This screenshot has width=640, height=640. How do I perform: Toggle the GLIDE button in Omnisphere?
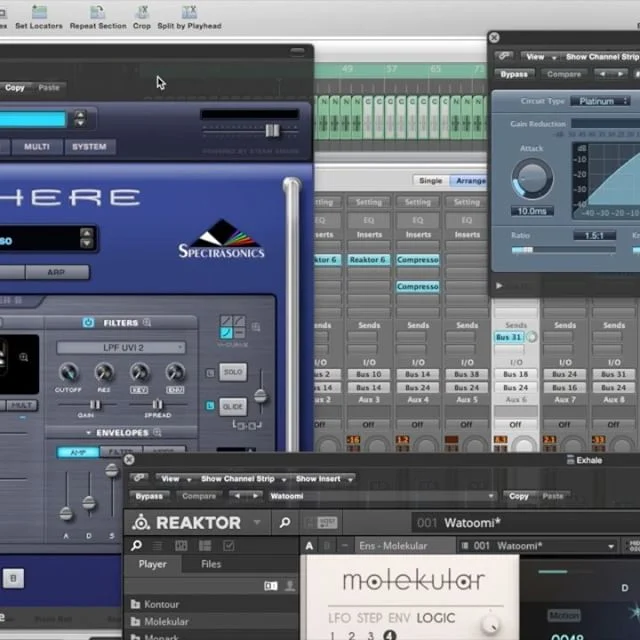click(x=233, y=407)
